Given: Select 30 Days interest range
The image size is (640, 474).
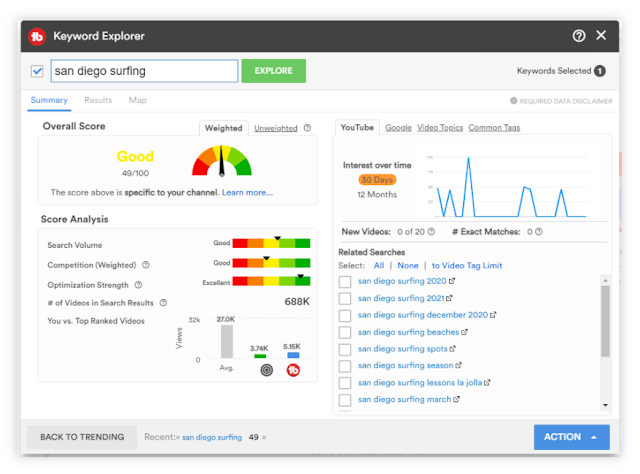Looking at the screenshot, I should [x=377, y=180].
